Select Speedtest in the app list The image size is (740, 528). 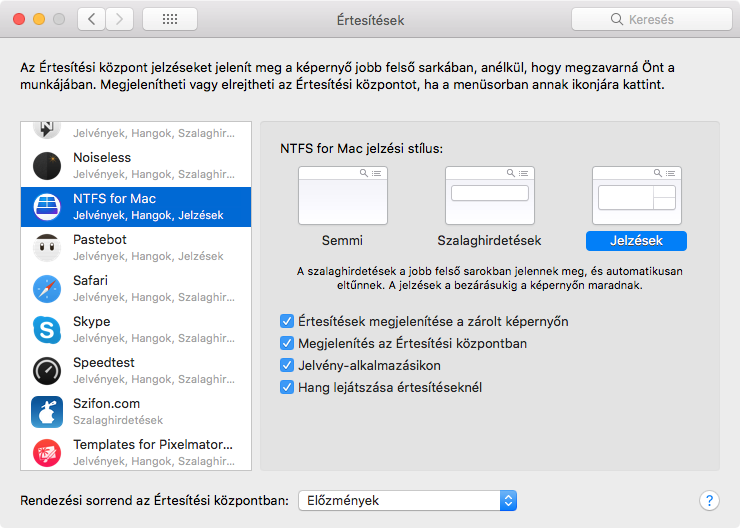pos(136,371)
